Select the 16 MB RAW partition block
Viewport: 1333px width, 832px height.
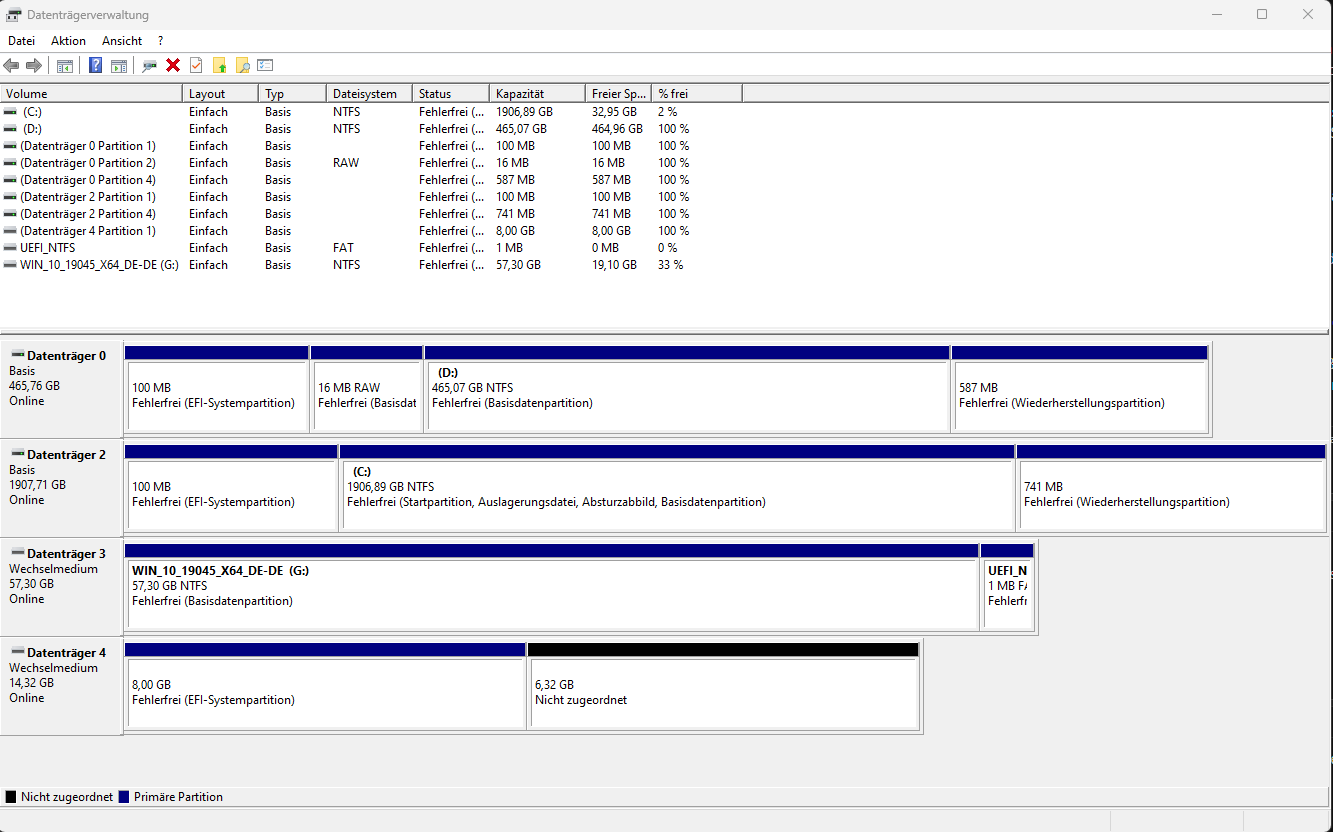coord(366,390)
